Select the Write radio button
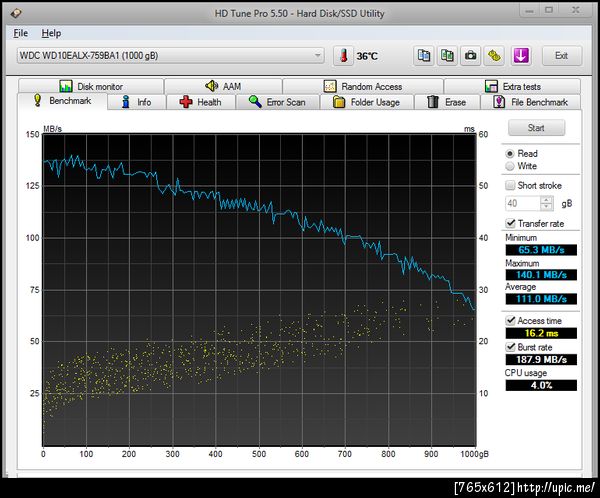This screenshot has height=498, width=600. point(510,166)
